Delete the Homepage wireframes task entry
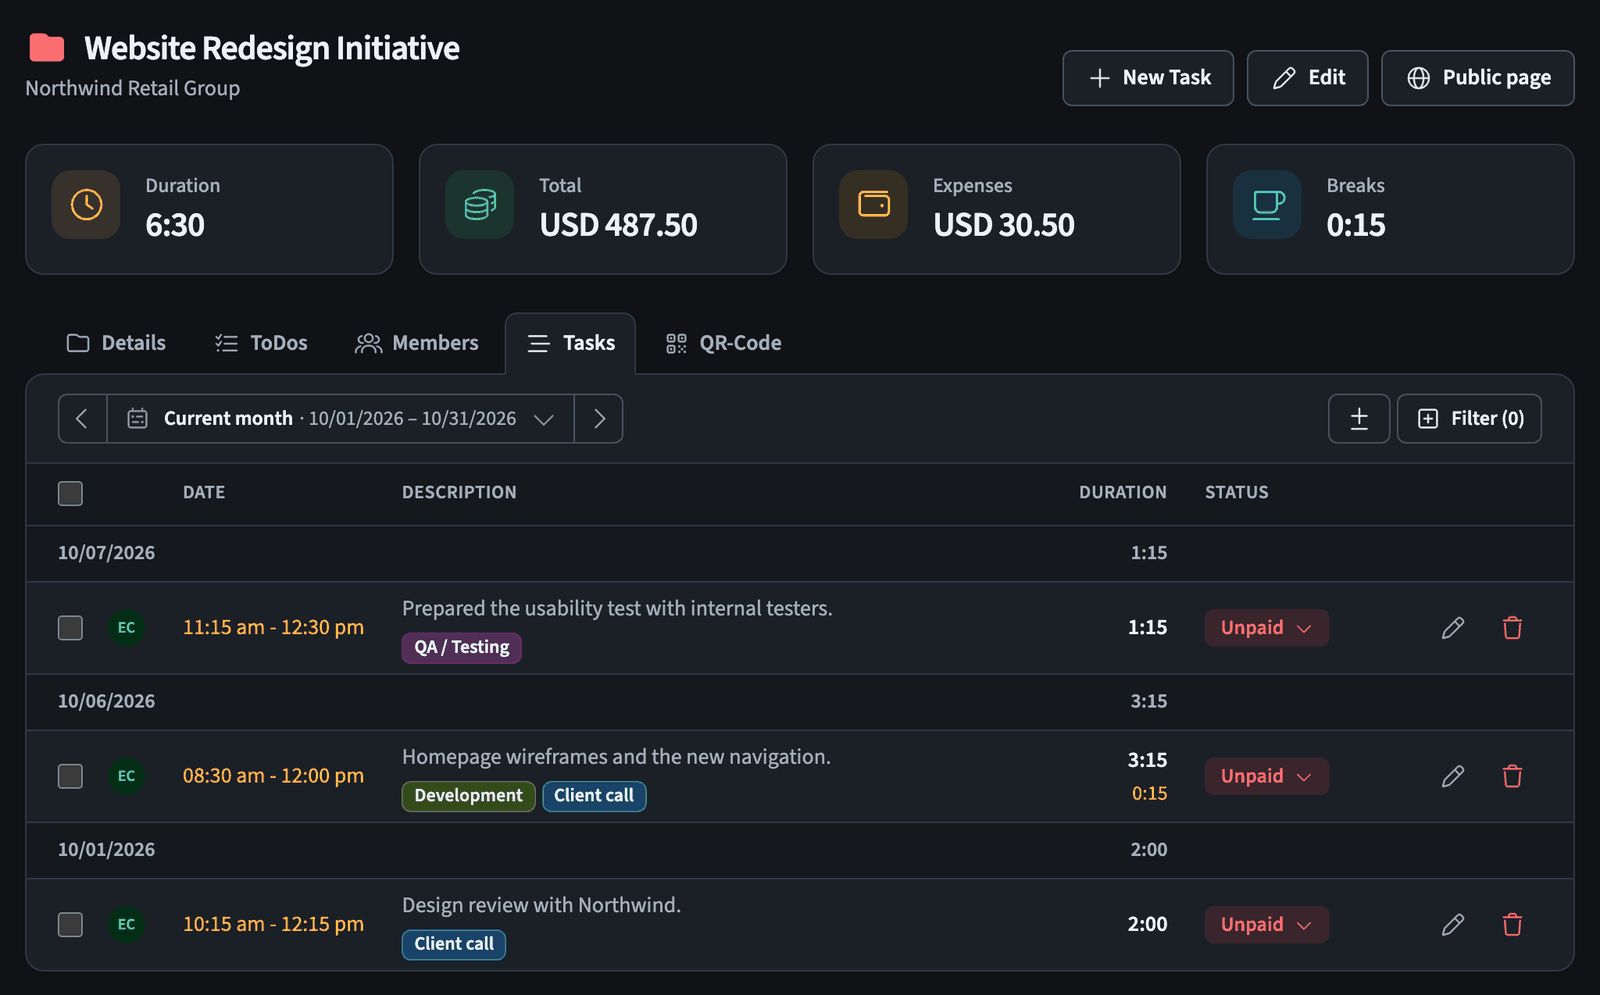This screenshot has width=1600, height=995. tap(1512, 776)
